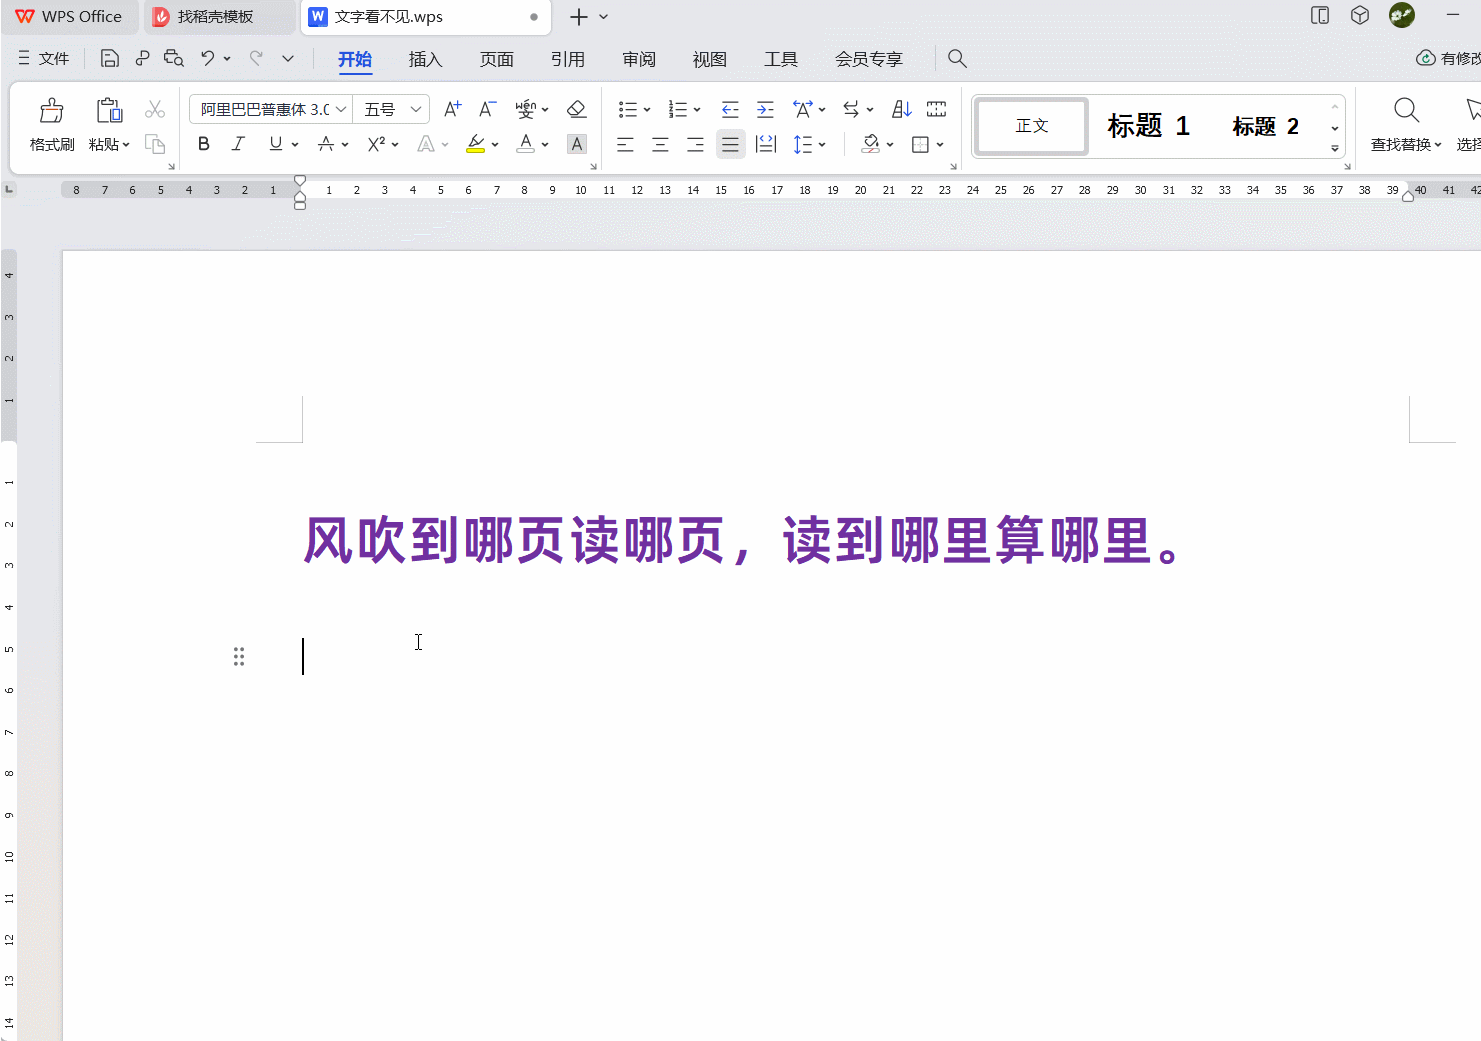Click the Sort A-Z icon
Viewport: 1481px width, 1041px height.
coord(901,109)
